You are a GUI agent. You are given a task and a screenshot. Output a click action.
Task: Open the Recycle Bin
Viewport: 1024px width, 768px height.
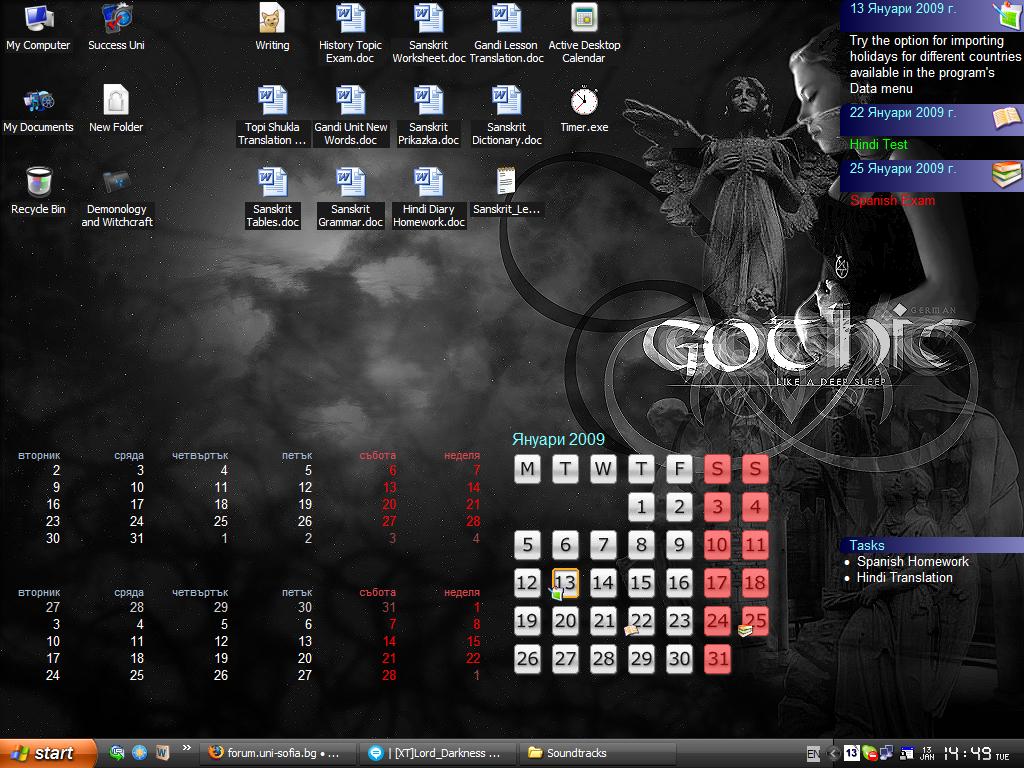click(x=38, y=183)
